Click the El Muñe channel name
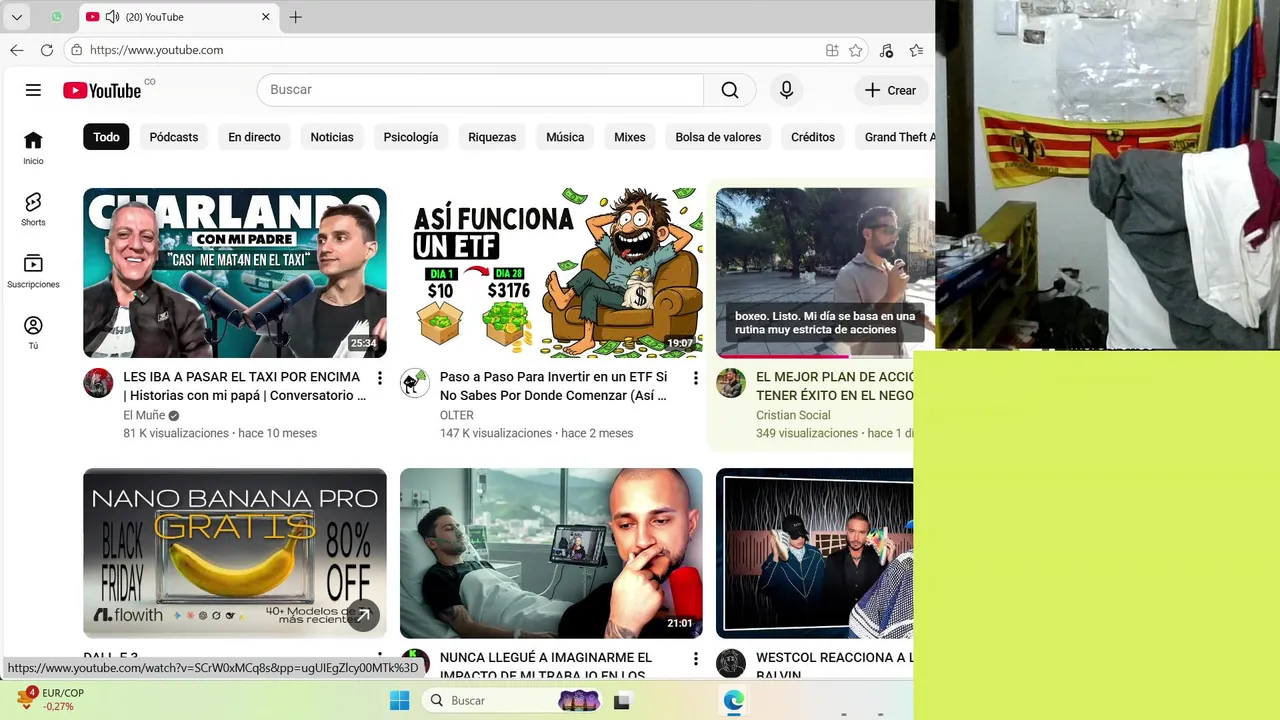This screenshot has width=1280, height=720. coord(144,415)
